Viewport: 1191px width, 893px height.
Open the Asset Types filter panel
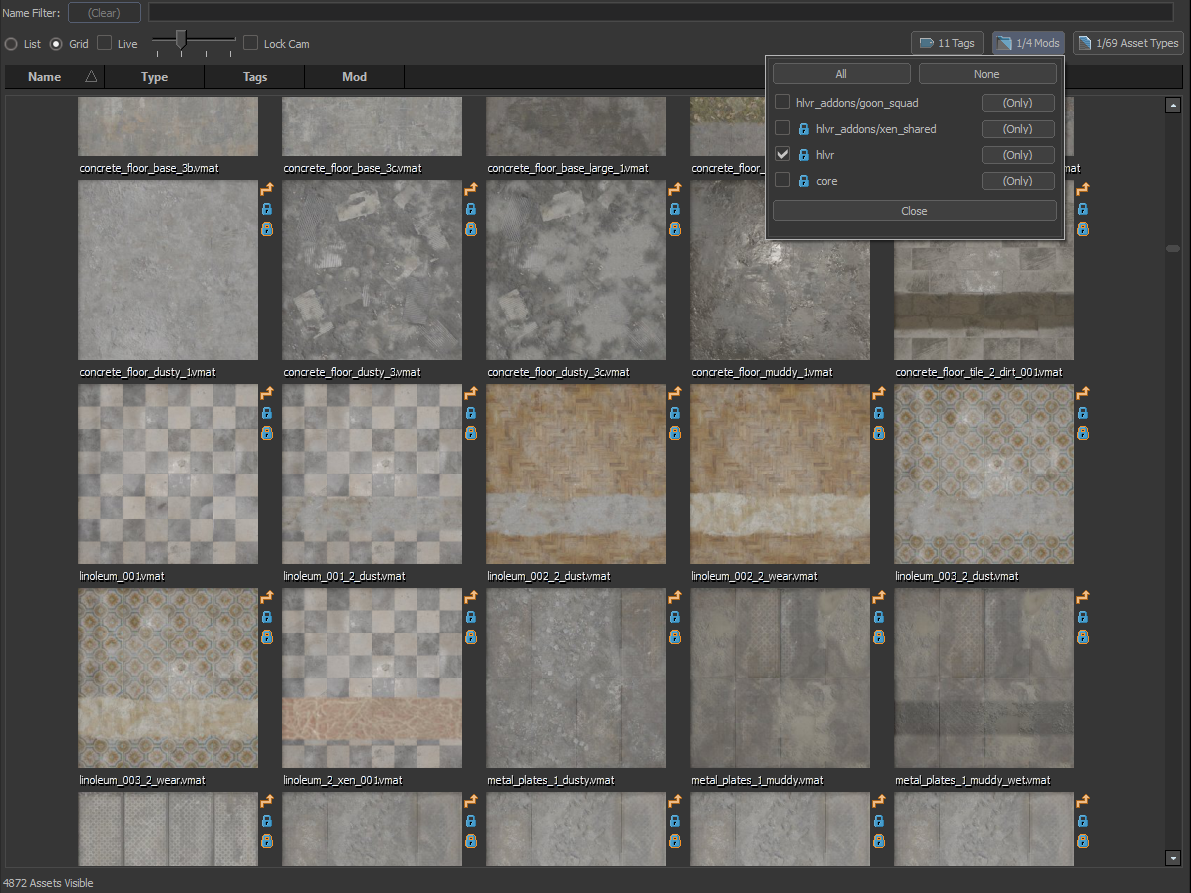point(1128,42)
